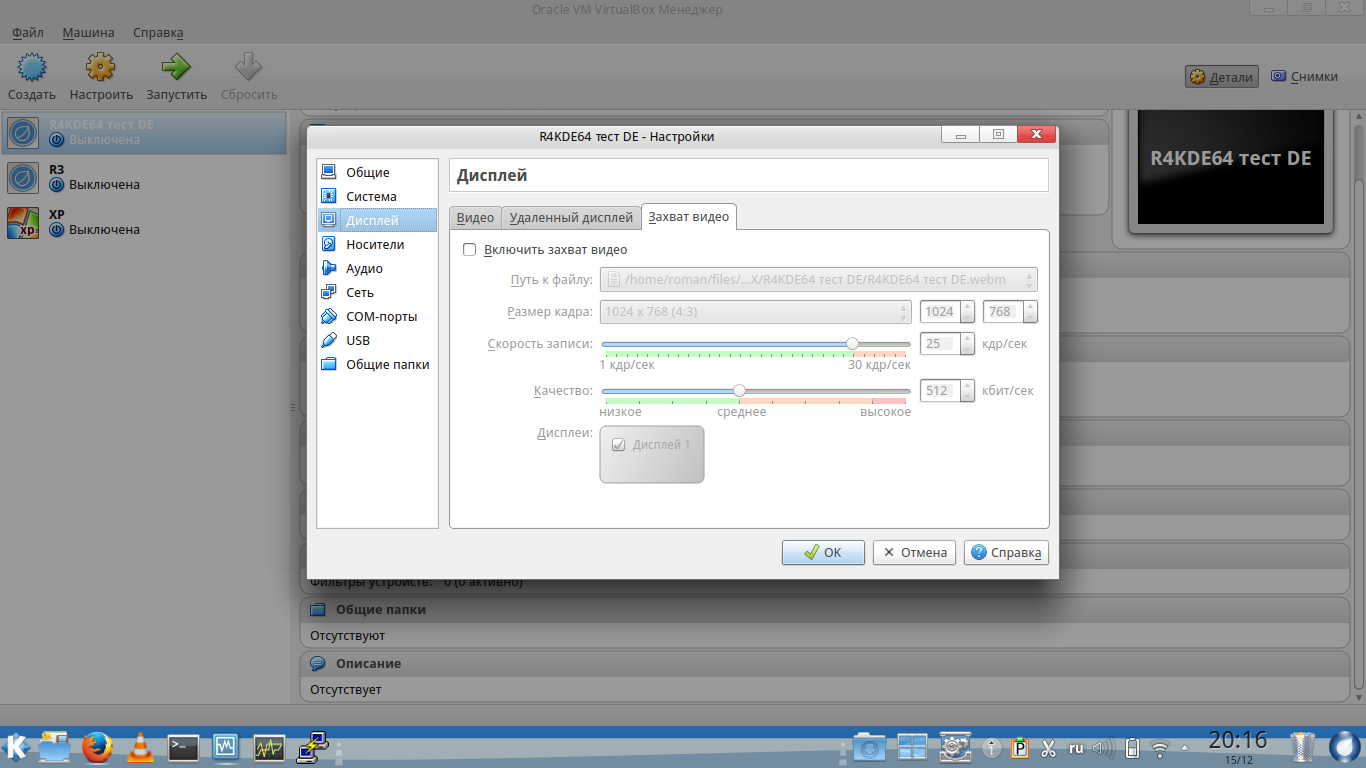The width and height of the screenshot is (1366, 768).
Task: Open the COM-порты settings category
Action: click(x=377, y=316)
